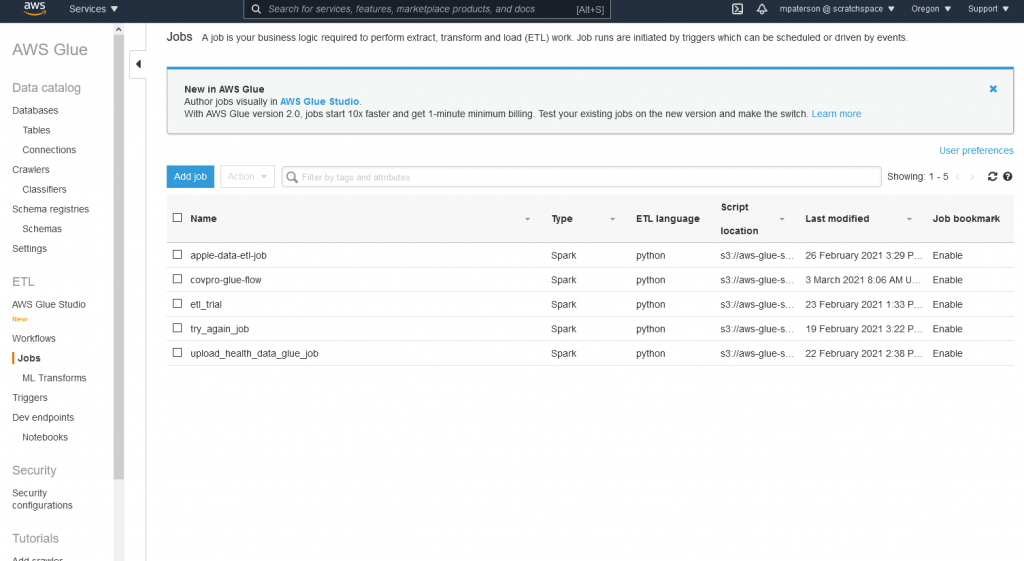Click the upload_health_data_glue_job name
This screenshot has height=561, width=1024.
pyautogui.click(x=254, y=353)
